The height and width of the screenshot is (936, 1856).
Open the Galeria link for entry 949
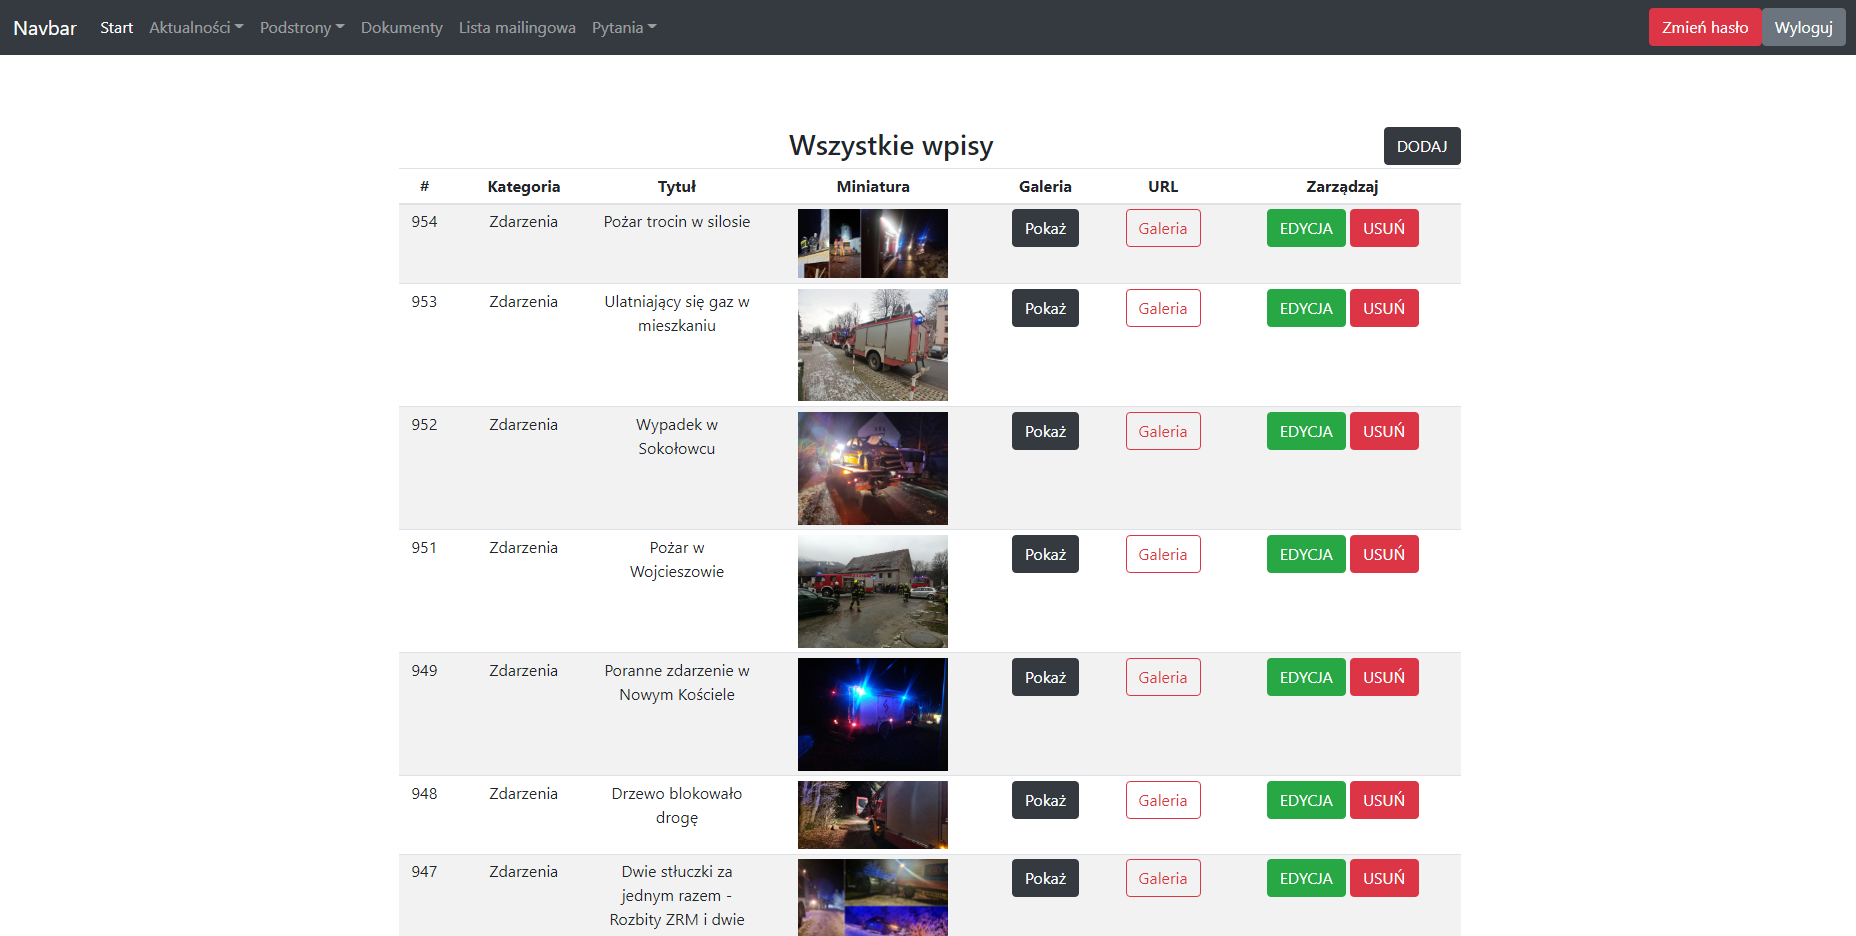1163,677
